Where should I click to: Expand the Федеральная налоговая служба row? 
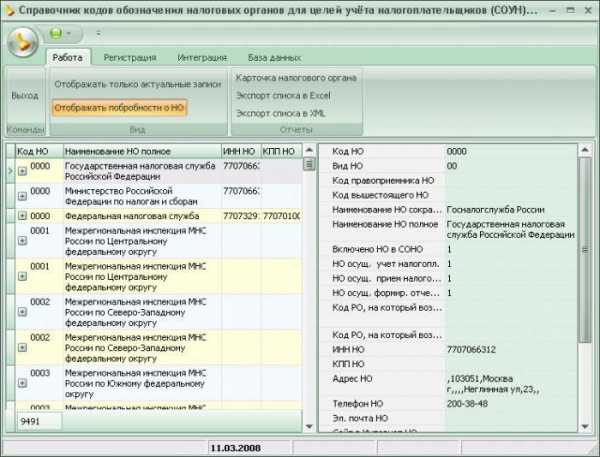tap(22, 216)
